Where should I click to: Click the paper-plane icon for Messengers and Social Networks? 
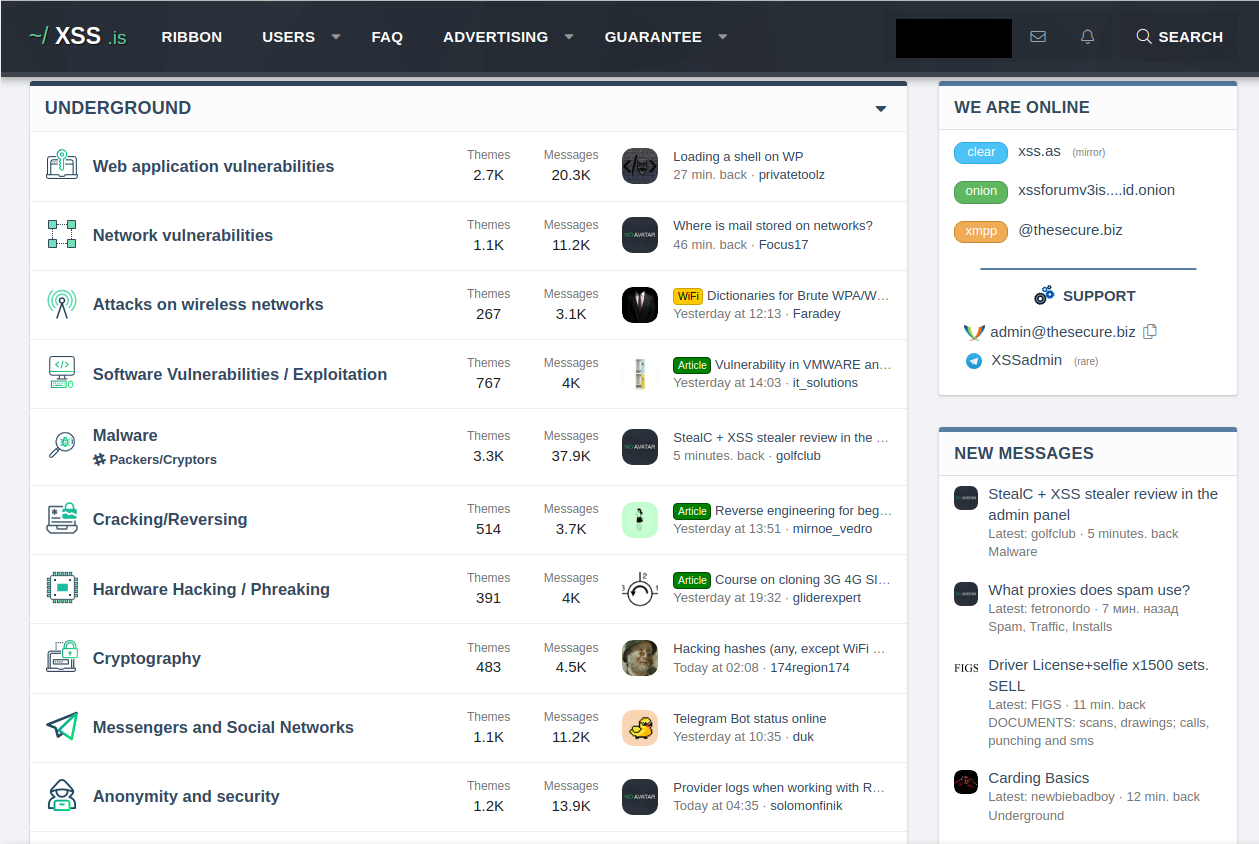pyautogui.click(x=61, y=727)
